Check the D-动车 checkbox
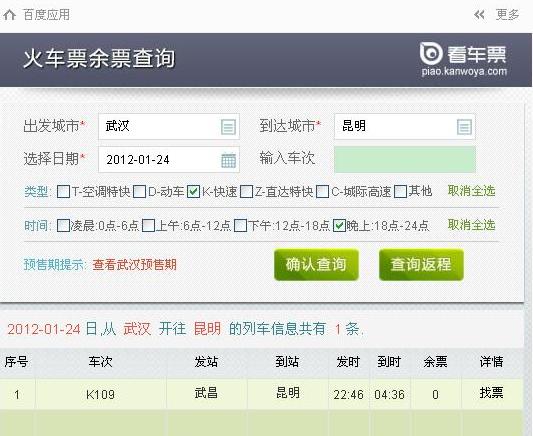 coord(139,192)
